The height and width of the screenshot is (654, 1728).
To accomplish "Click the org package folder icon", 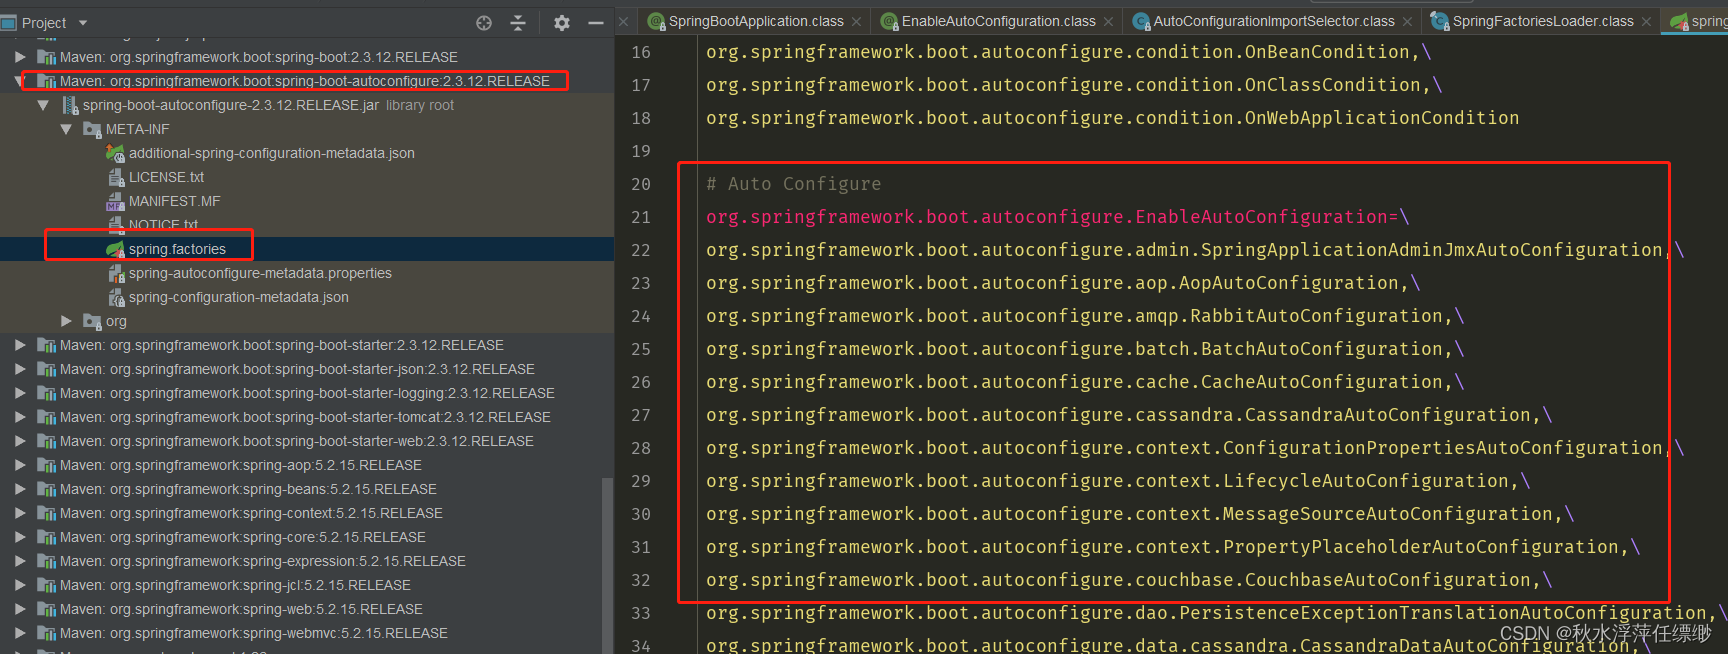I will (93, 321).
